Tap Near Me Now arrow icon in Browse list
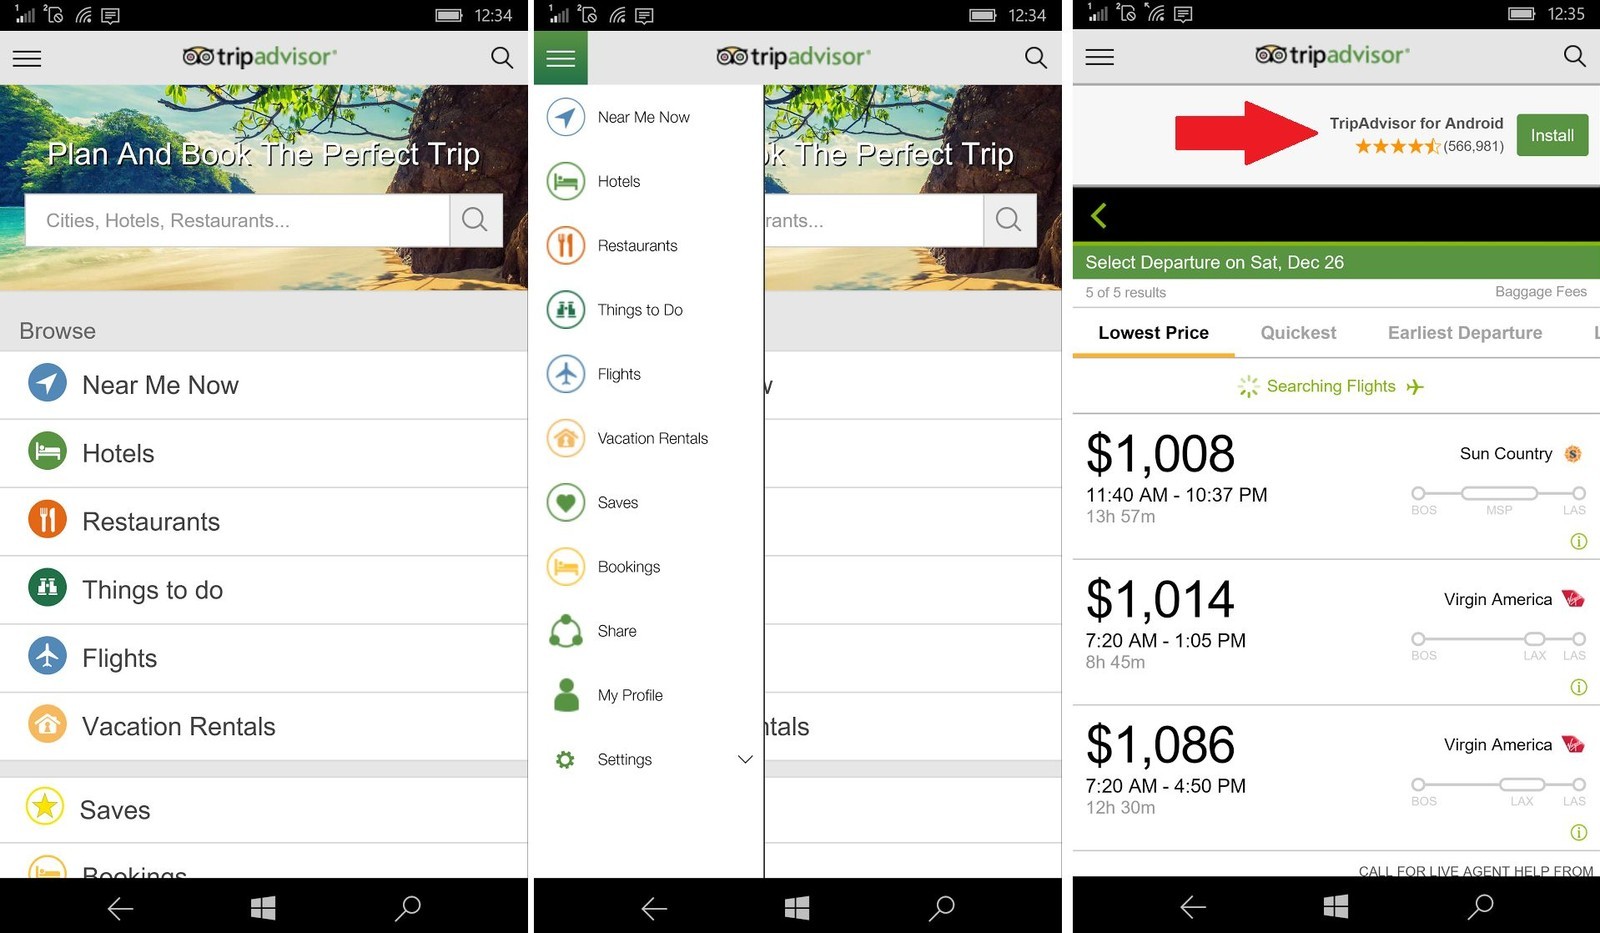The width and height of the screenshot is (1600, 933). (47, 383)
